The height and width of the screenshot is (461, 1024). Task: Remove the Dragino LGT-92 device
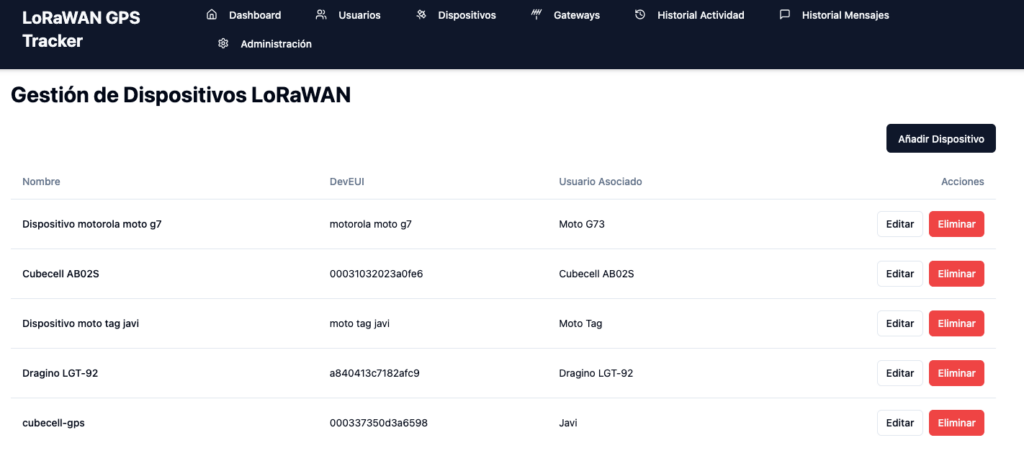[x=956, y=373]
